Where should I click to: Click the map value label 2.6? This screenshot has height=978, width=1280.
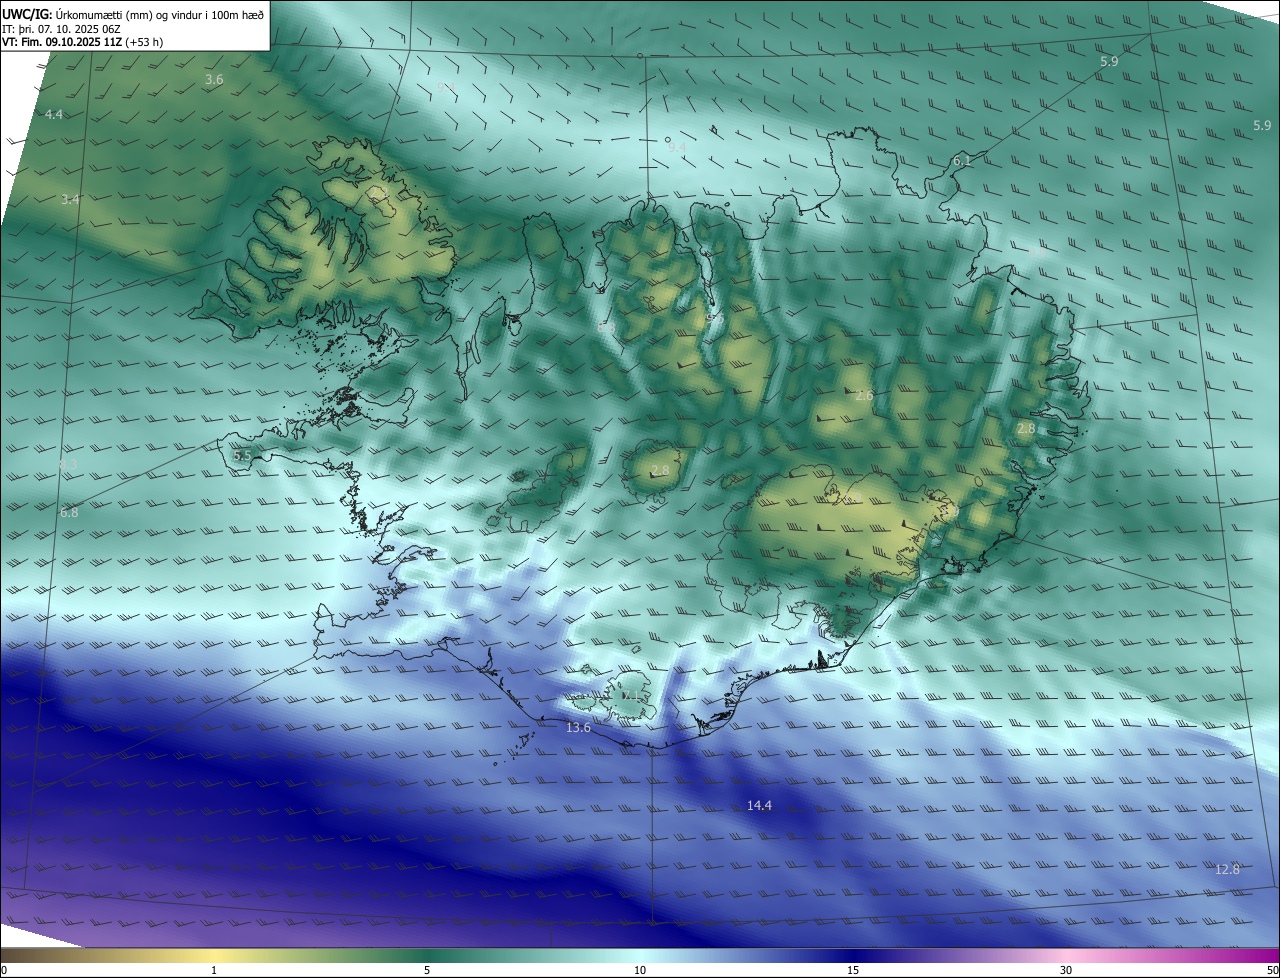click(864, 396)
